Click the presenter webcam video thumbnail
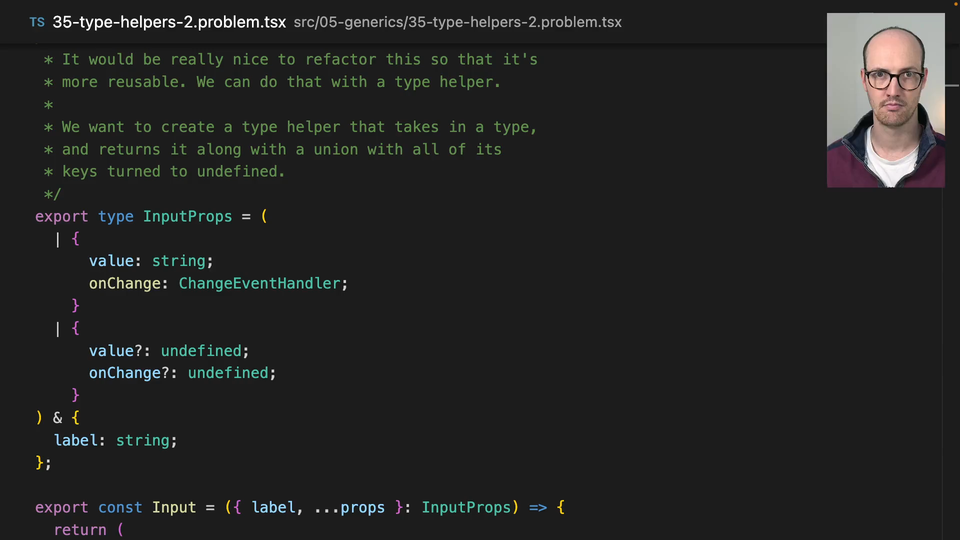 tap(885, 100)
